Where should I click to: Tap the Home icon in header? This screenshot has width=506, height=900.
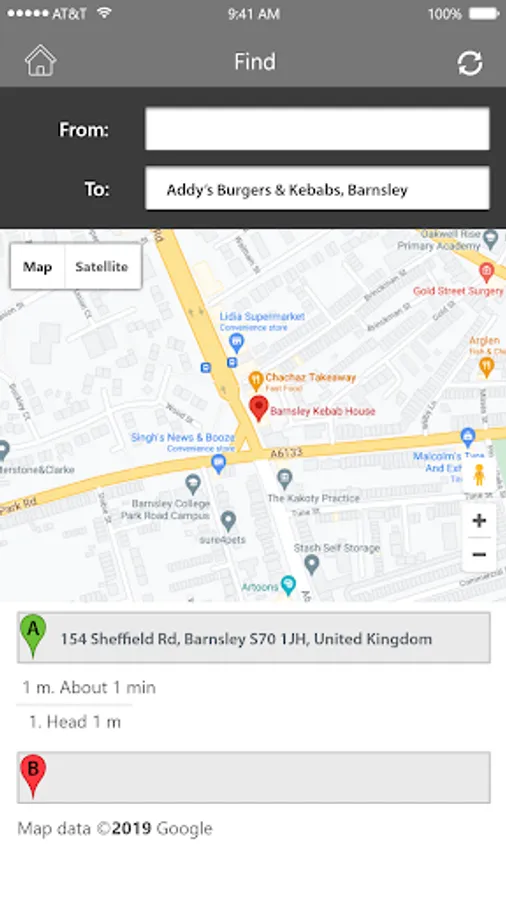click(40, 61)
